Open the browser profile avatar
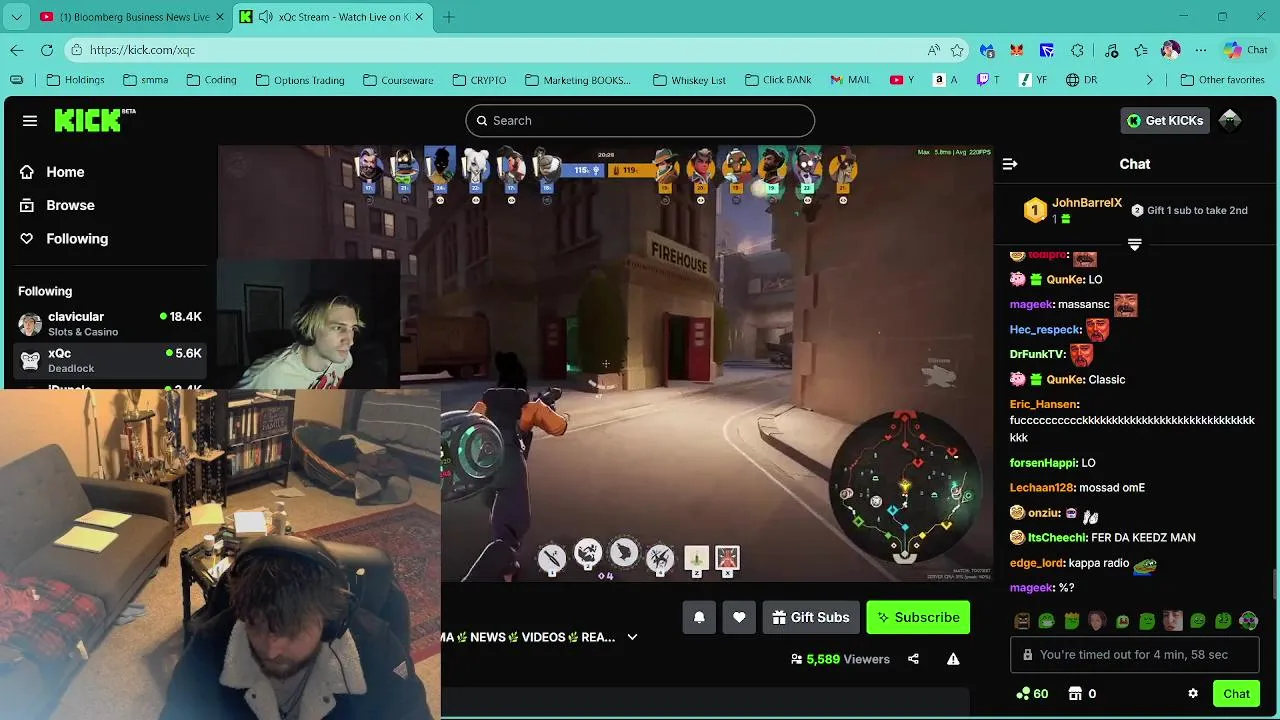Screen dimensions: 1280x720 [x=1171, y=50]
